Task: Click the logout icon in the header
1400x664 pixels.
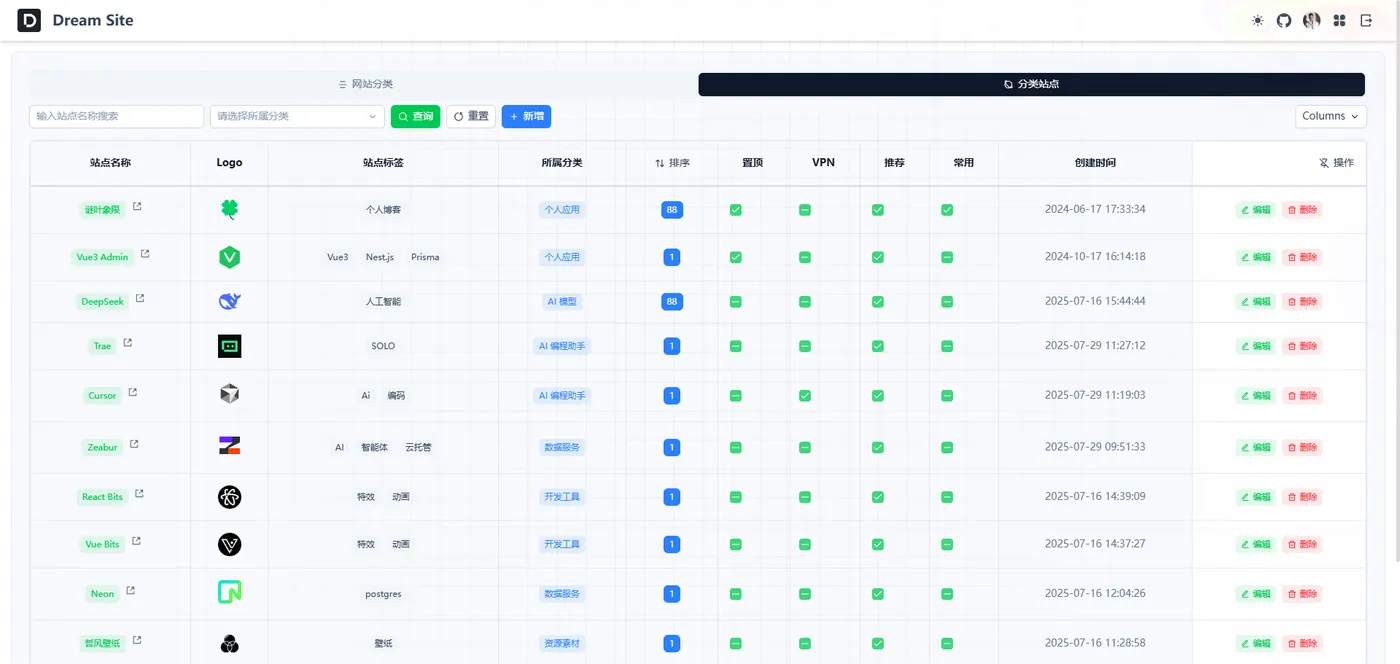Action: pyautogui.click(x=1366, y=20)
